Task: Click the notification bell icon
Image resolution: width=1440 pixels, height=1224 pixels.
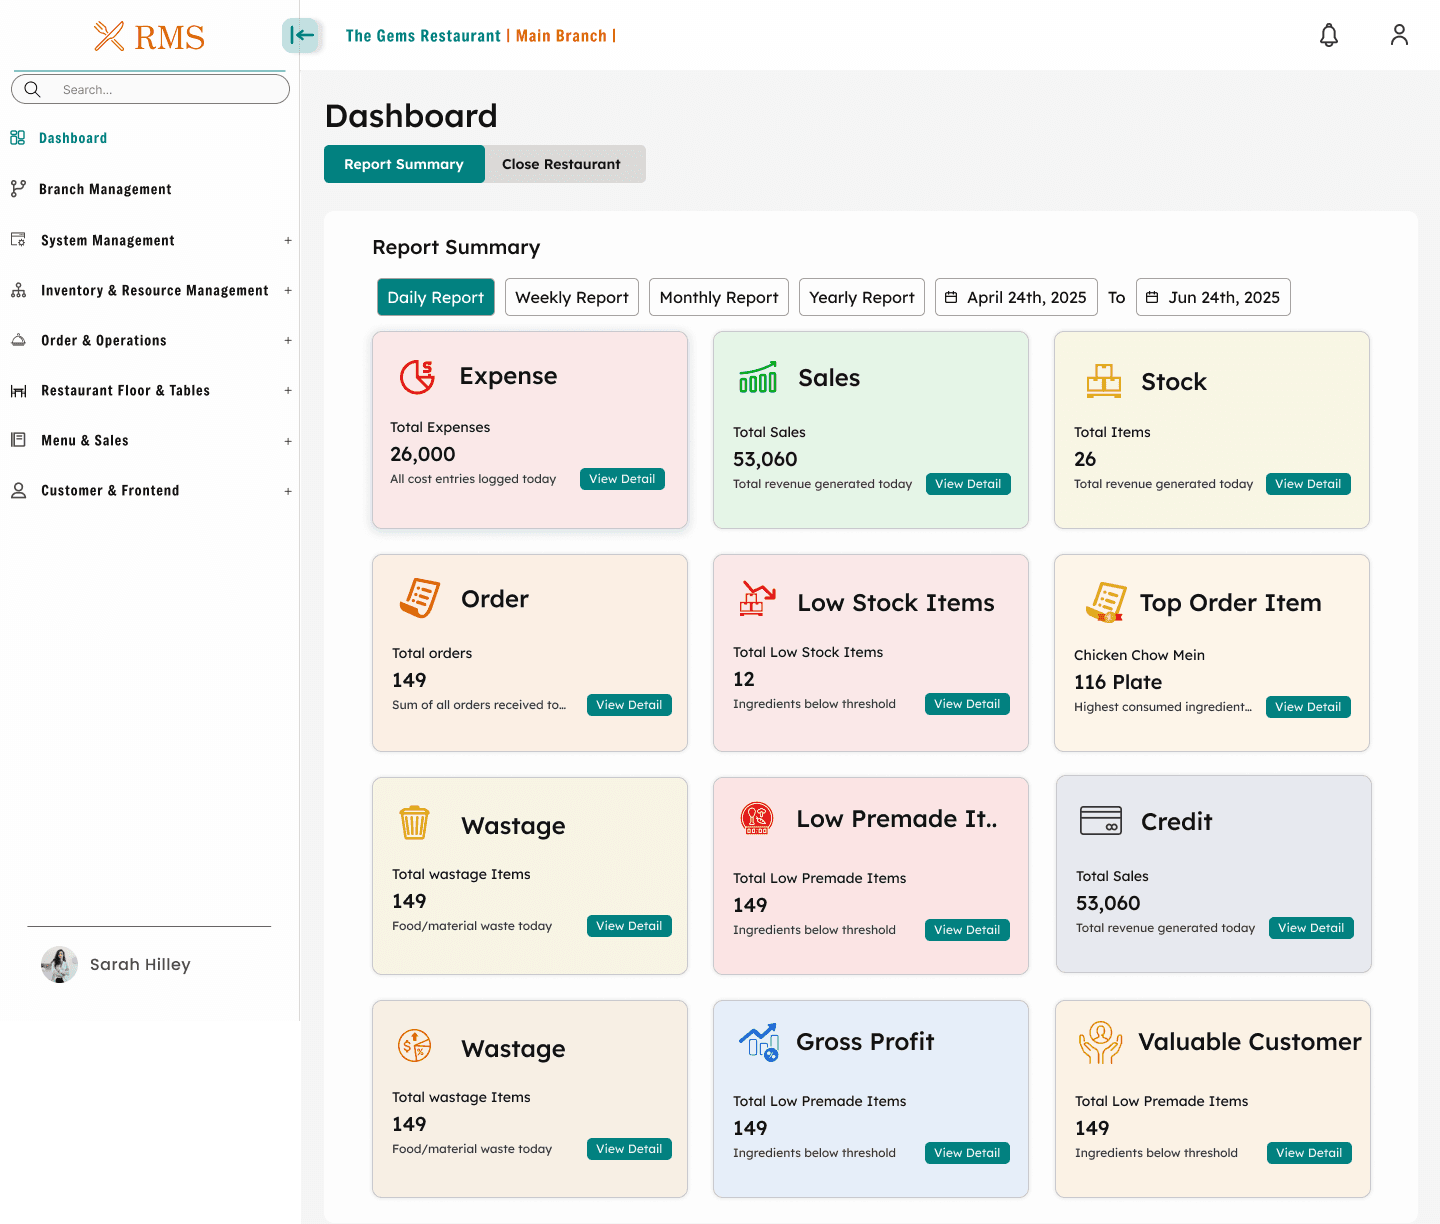Action: pyautogui.click(x=1328, y=36)
